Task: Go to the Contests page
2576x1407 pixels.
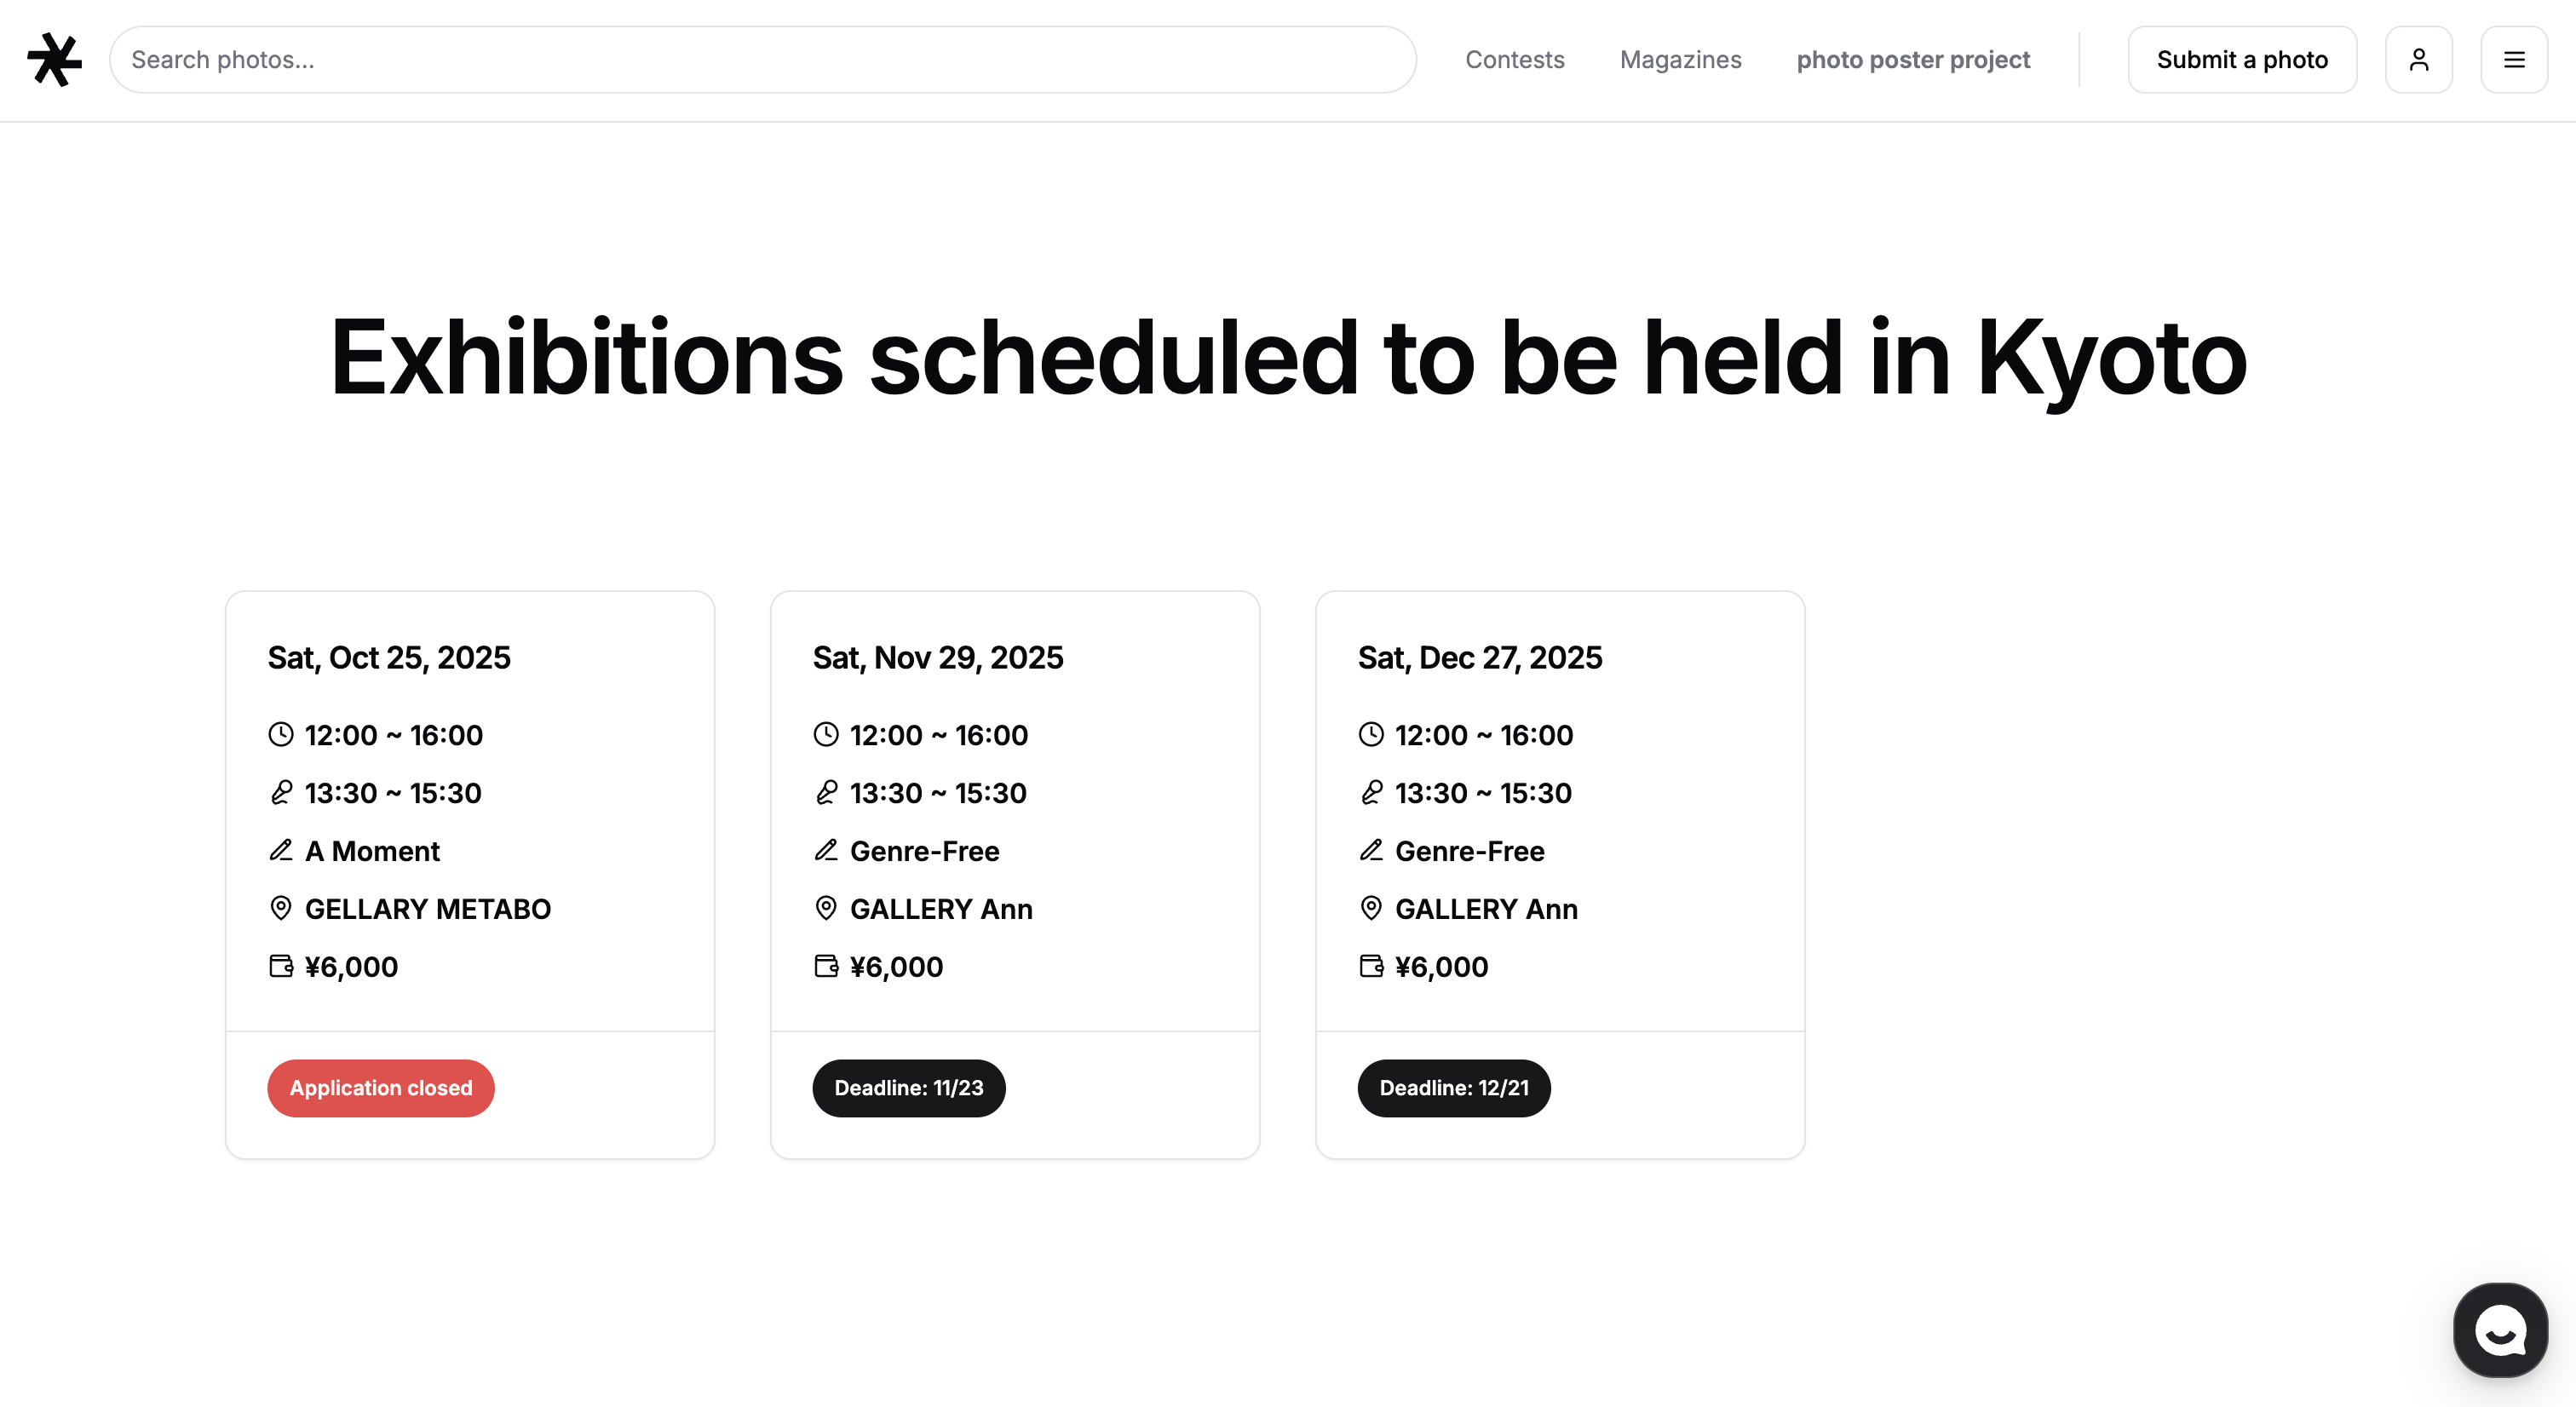Action: point(1514,60)
